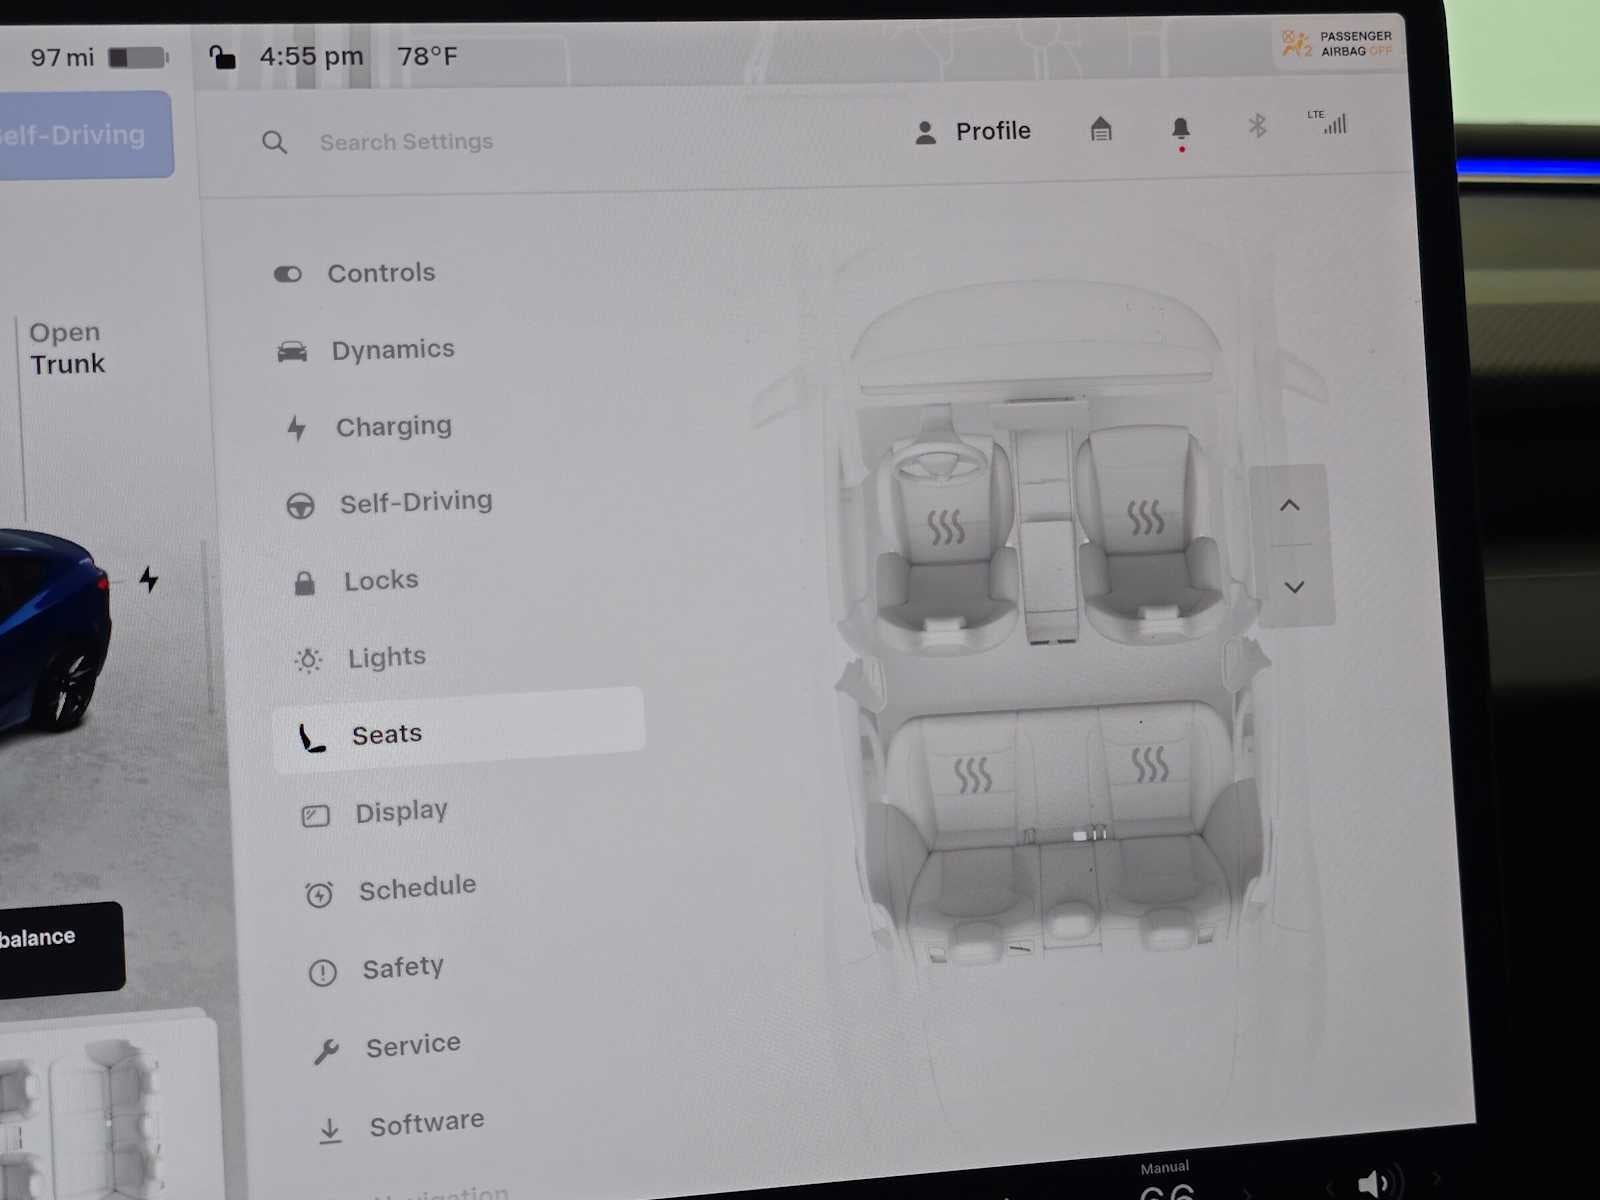
Task: Tap the Self-Driving blue button
Action: pyautogui.click(x=85, y=135)
